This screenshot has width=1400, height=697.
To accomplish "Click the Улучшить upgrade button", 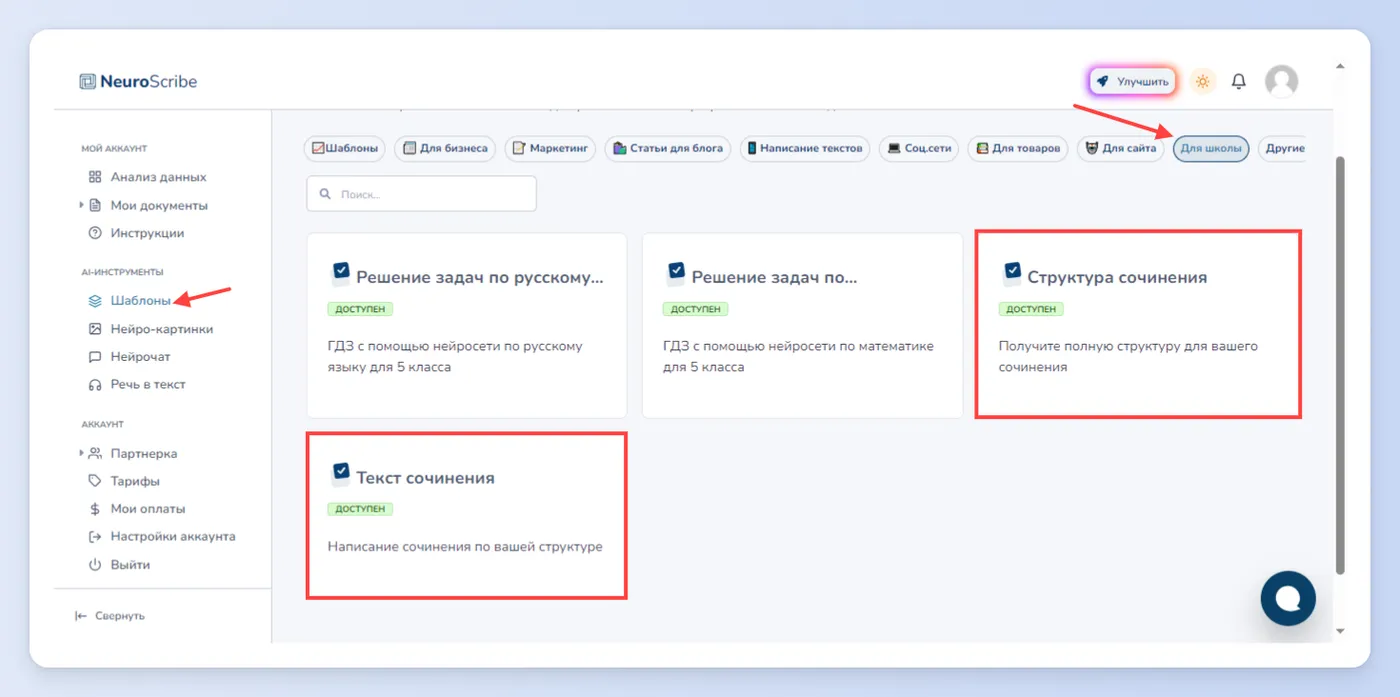I will [1133, 81].
